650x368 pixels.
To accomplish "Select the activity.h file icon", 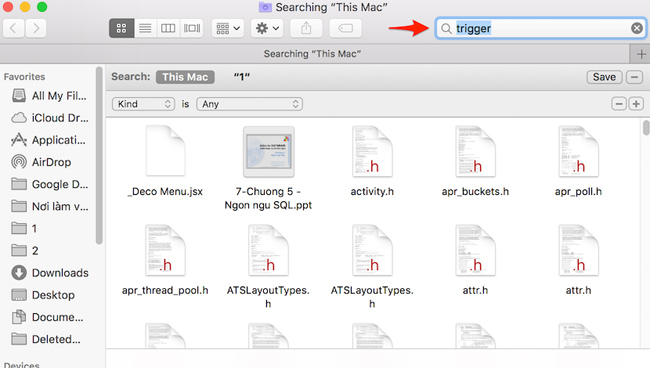I will (x=372, y=151).
